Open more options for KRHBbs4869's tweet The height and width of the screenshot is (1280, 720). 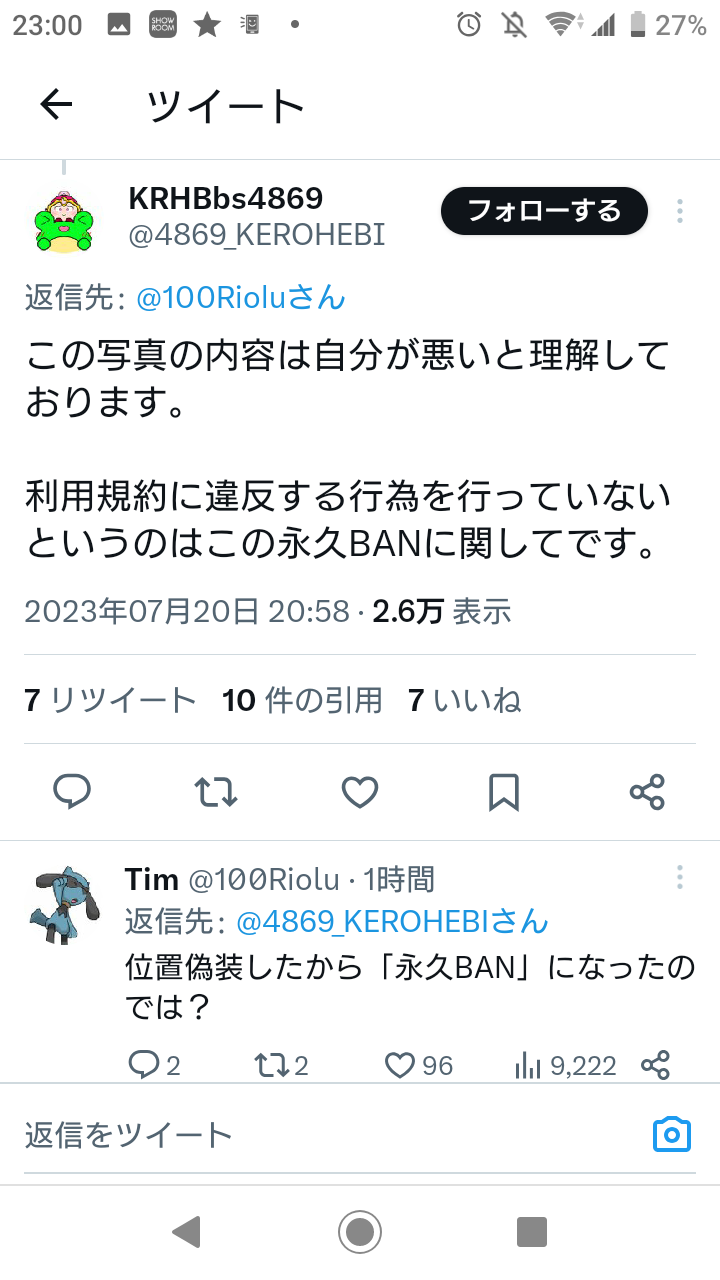click(679, 211)
